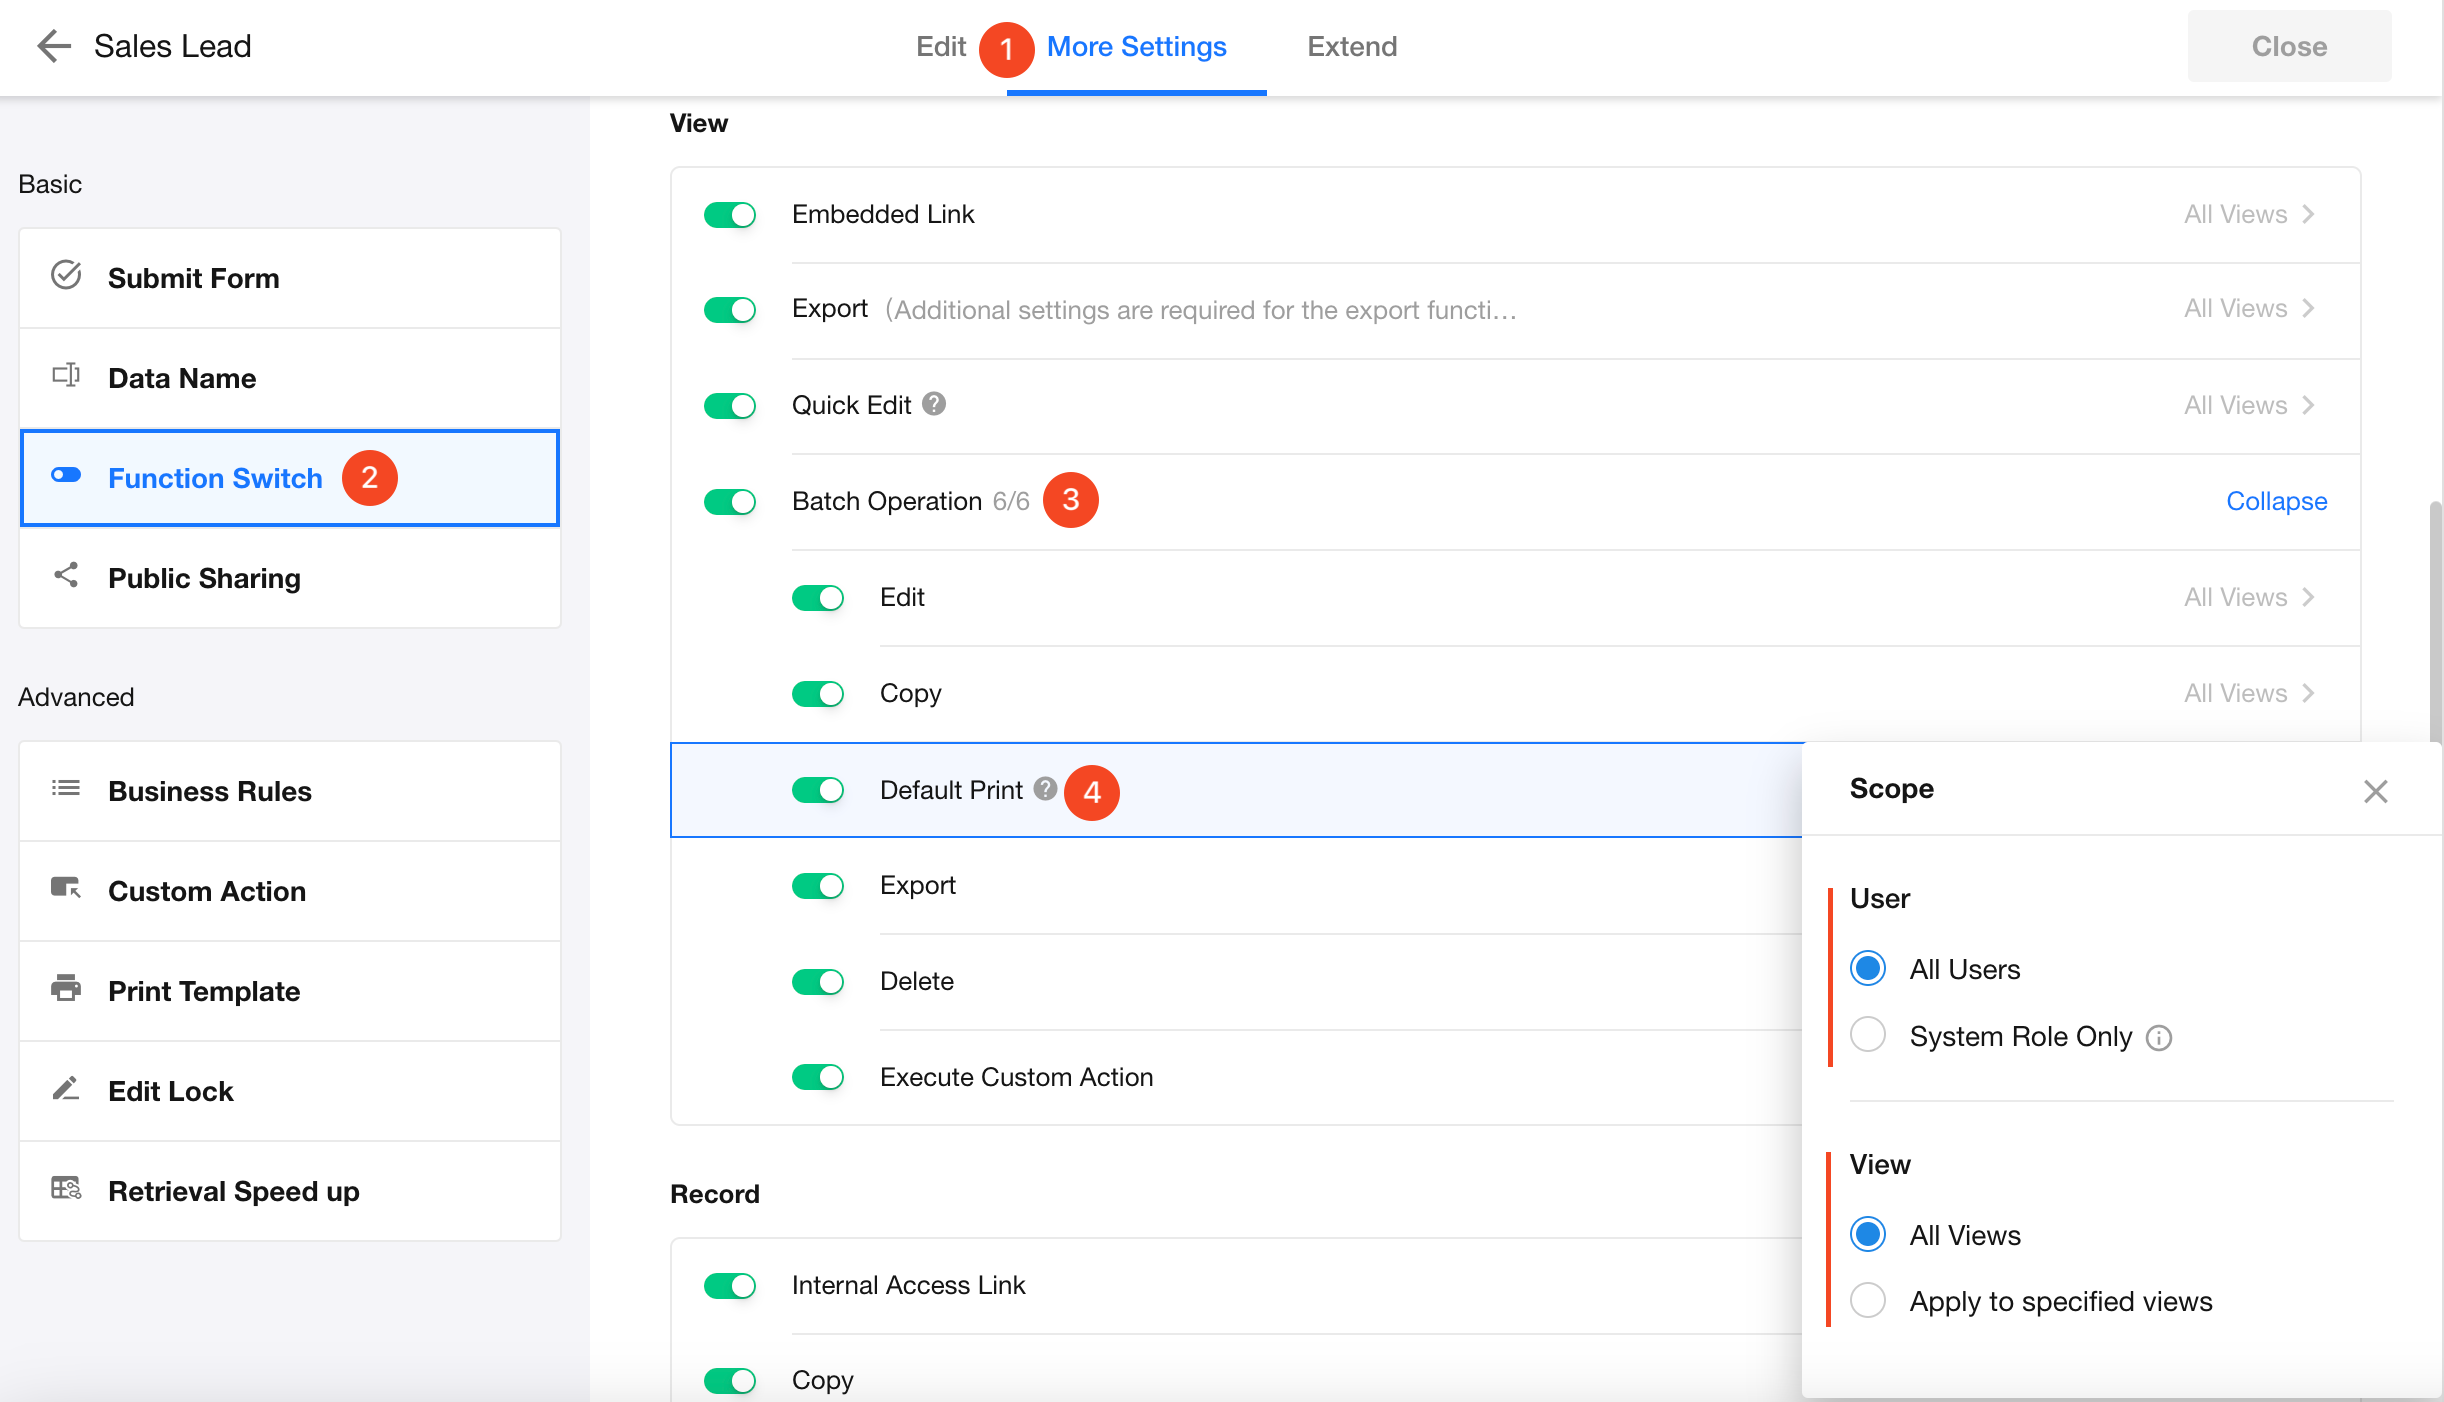Open All Views scope for Embedded Link
This screenshot has height=1402, width=2444.
click(x=2248, y=214)
